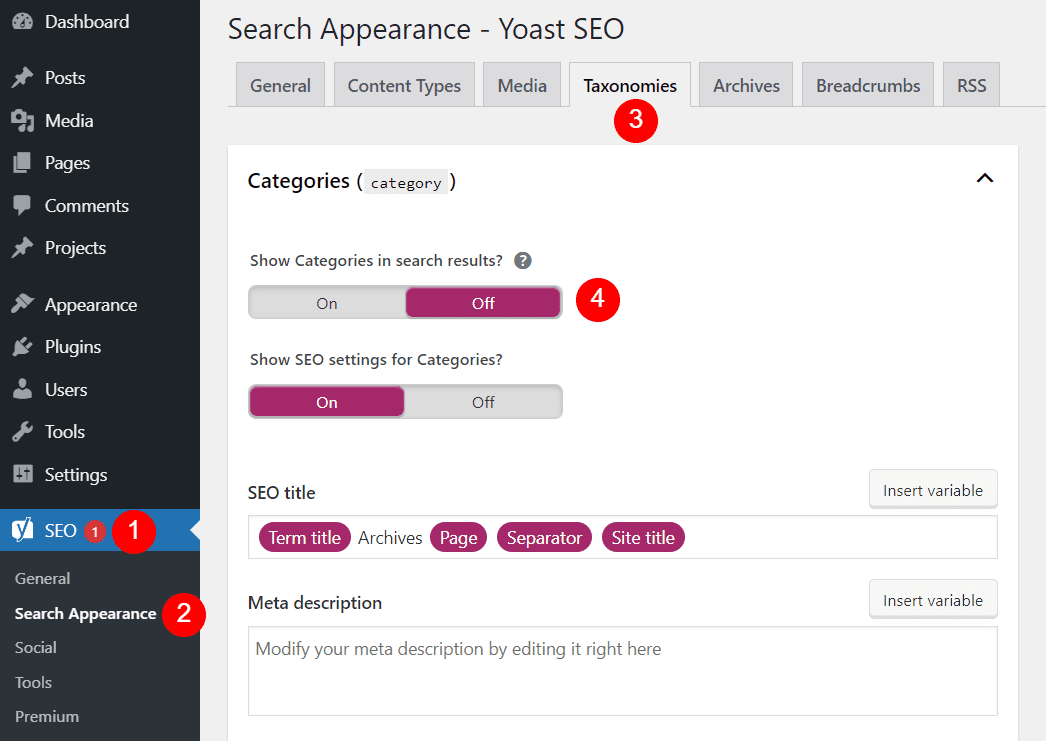Go to the Archives tab
This screenshot has width=1046, height=741.
pyautogui.click(x=746, y=85)
